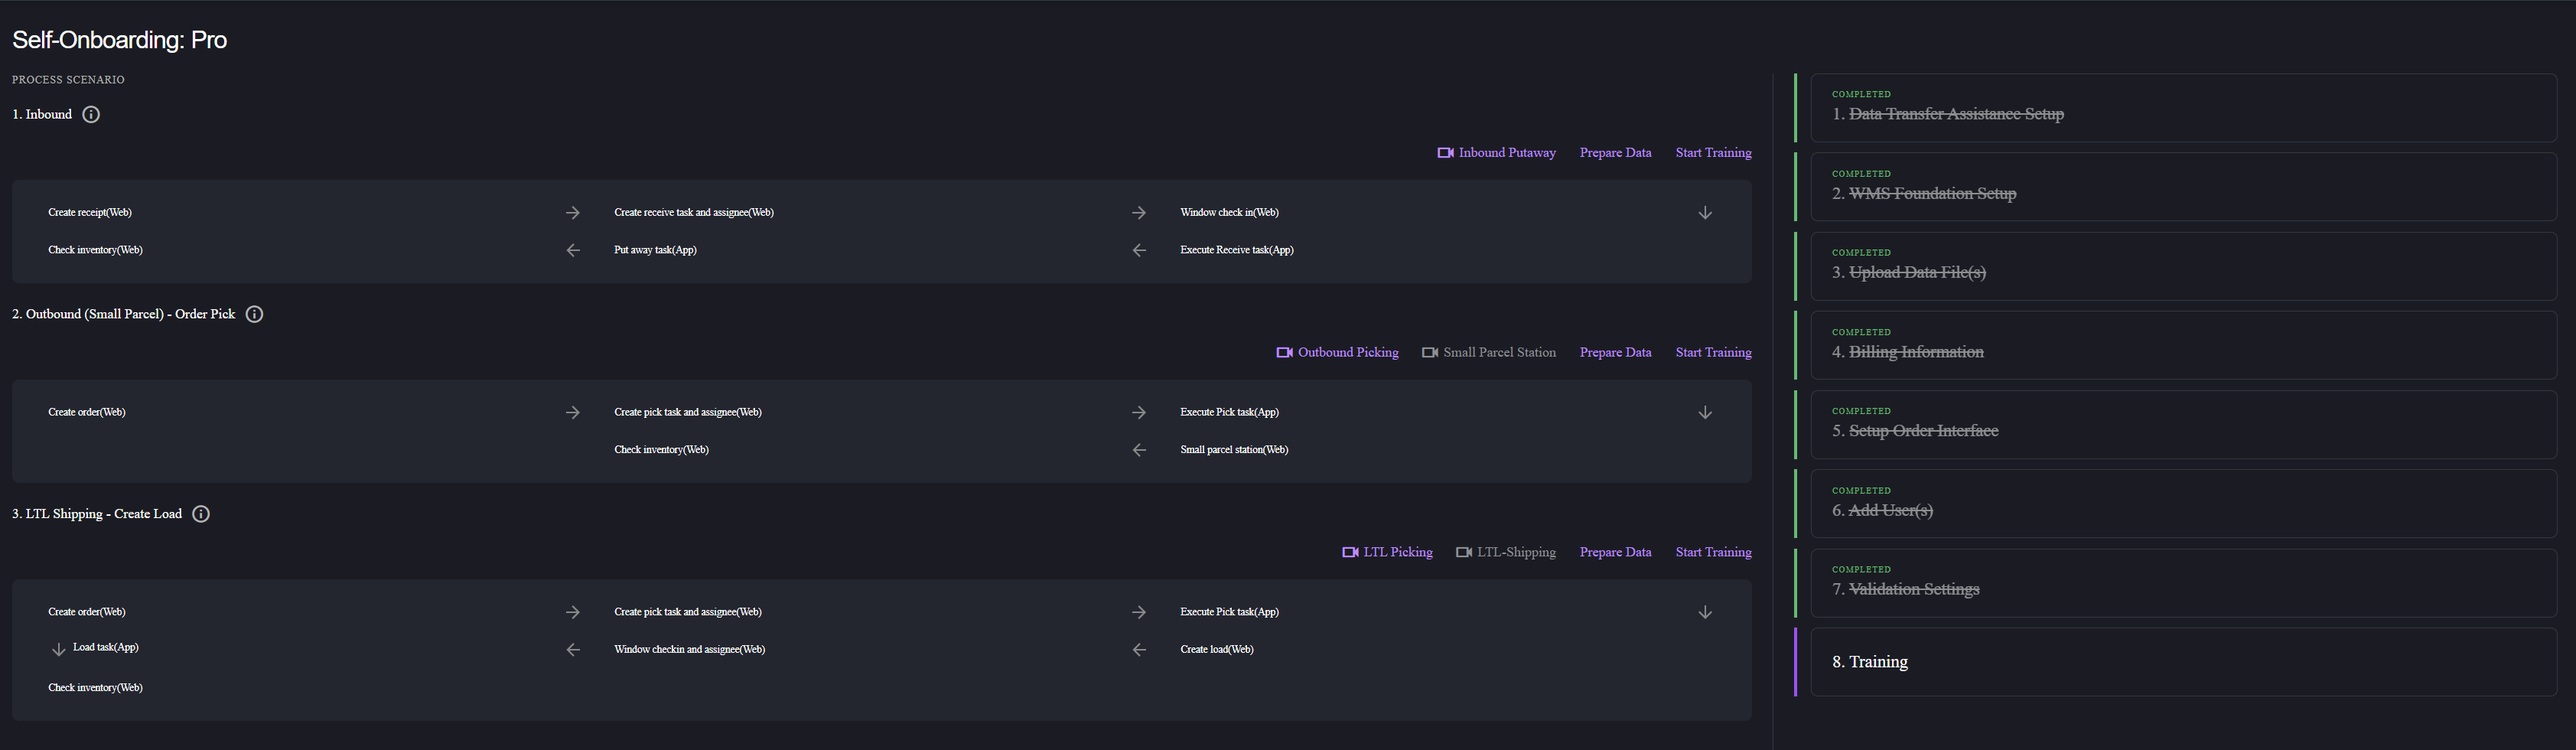Open the 8. Training step
2576x750 pixels.
point(1869,662)
